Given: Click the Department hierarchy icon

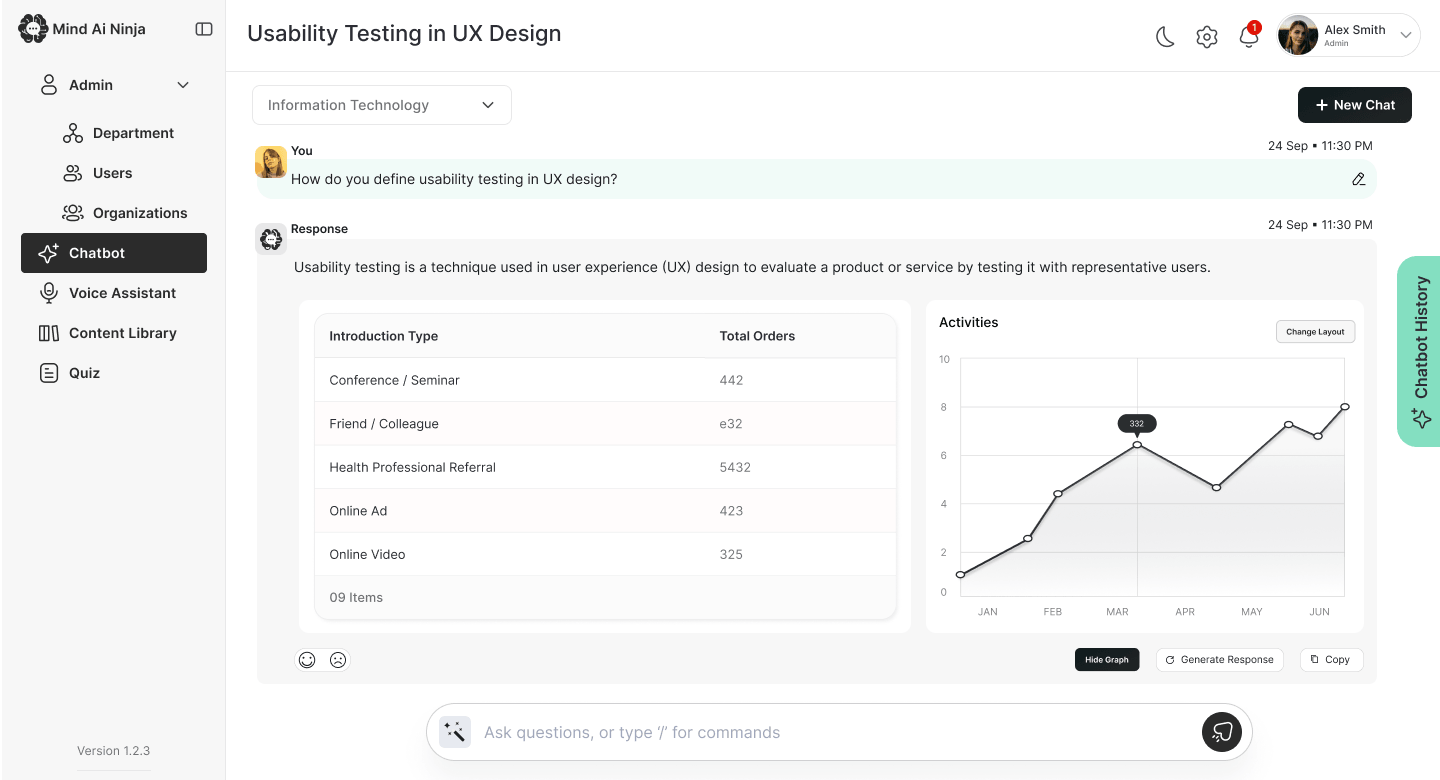Looking at the screenshot, I should [73, 133].
